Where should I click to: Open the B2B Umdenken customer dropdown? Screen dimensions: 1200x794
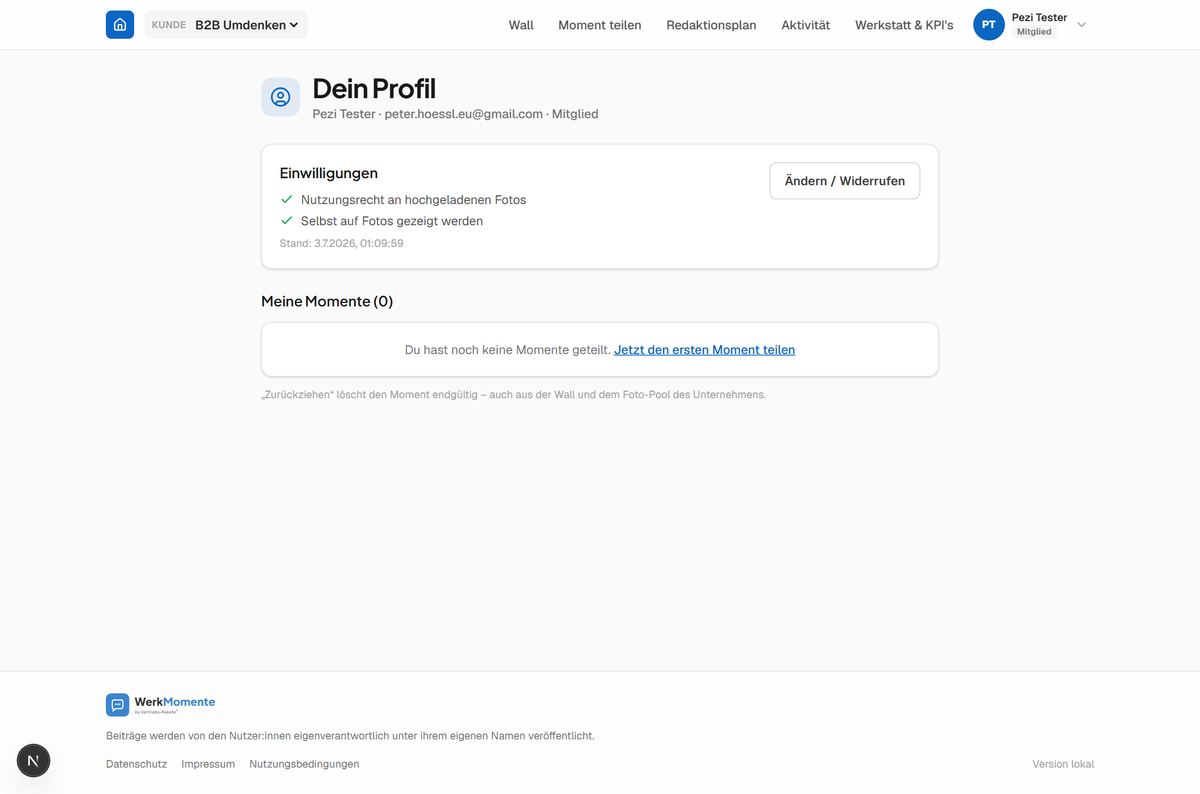226,25
